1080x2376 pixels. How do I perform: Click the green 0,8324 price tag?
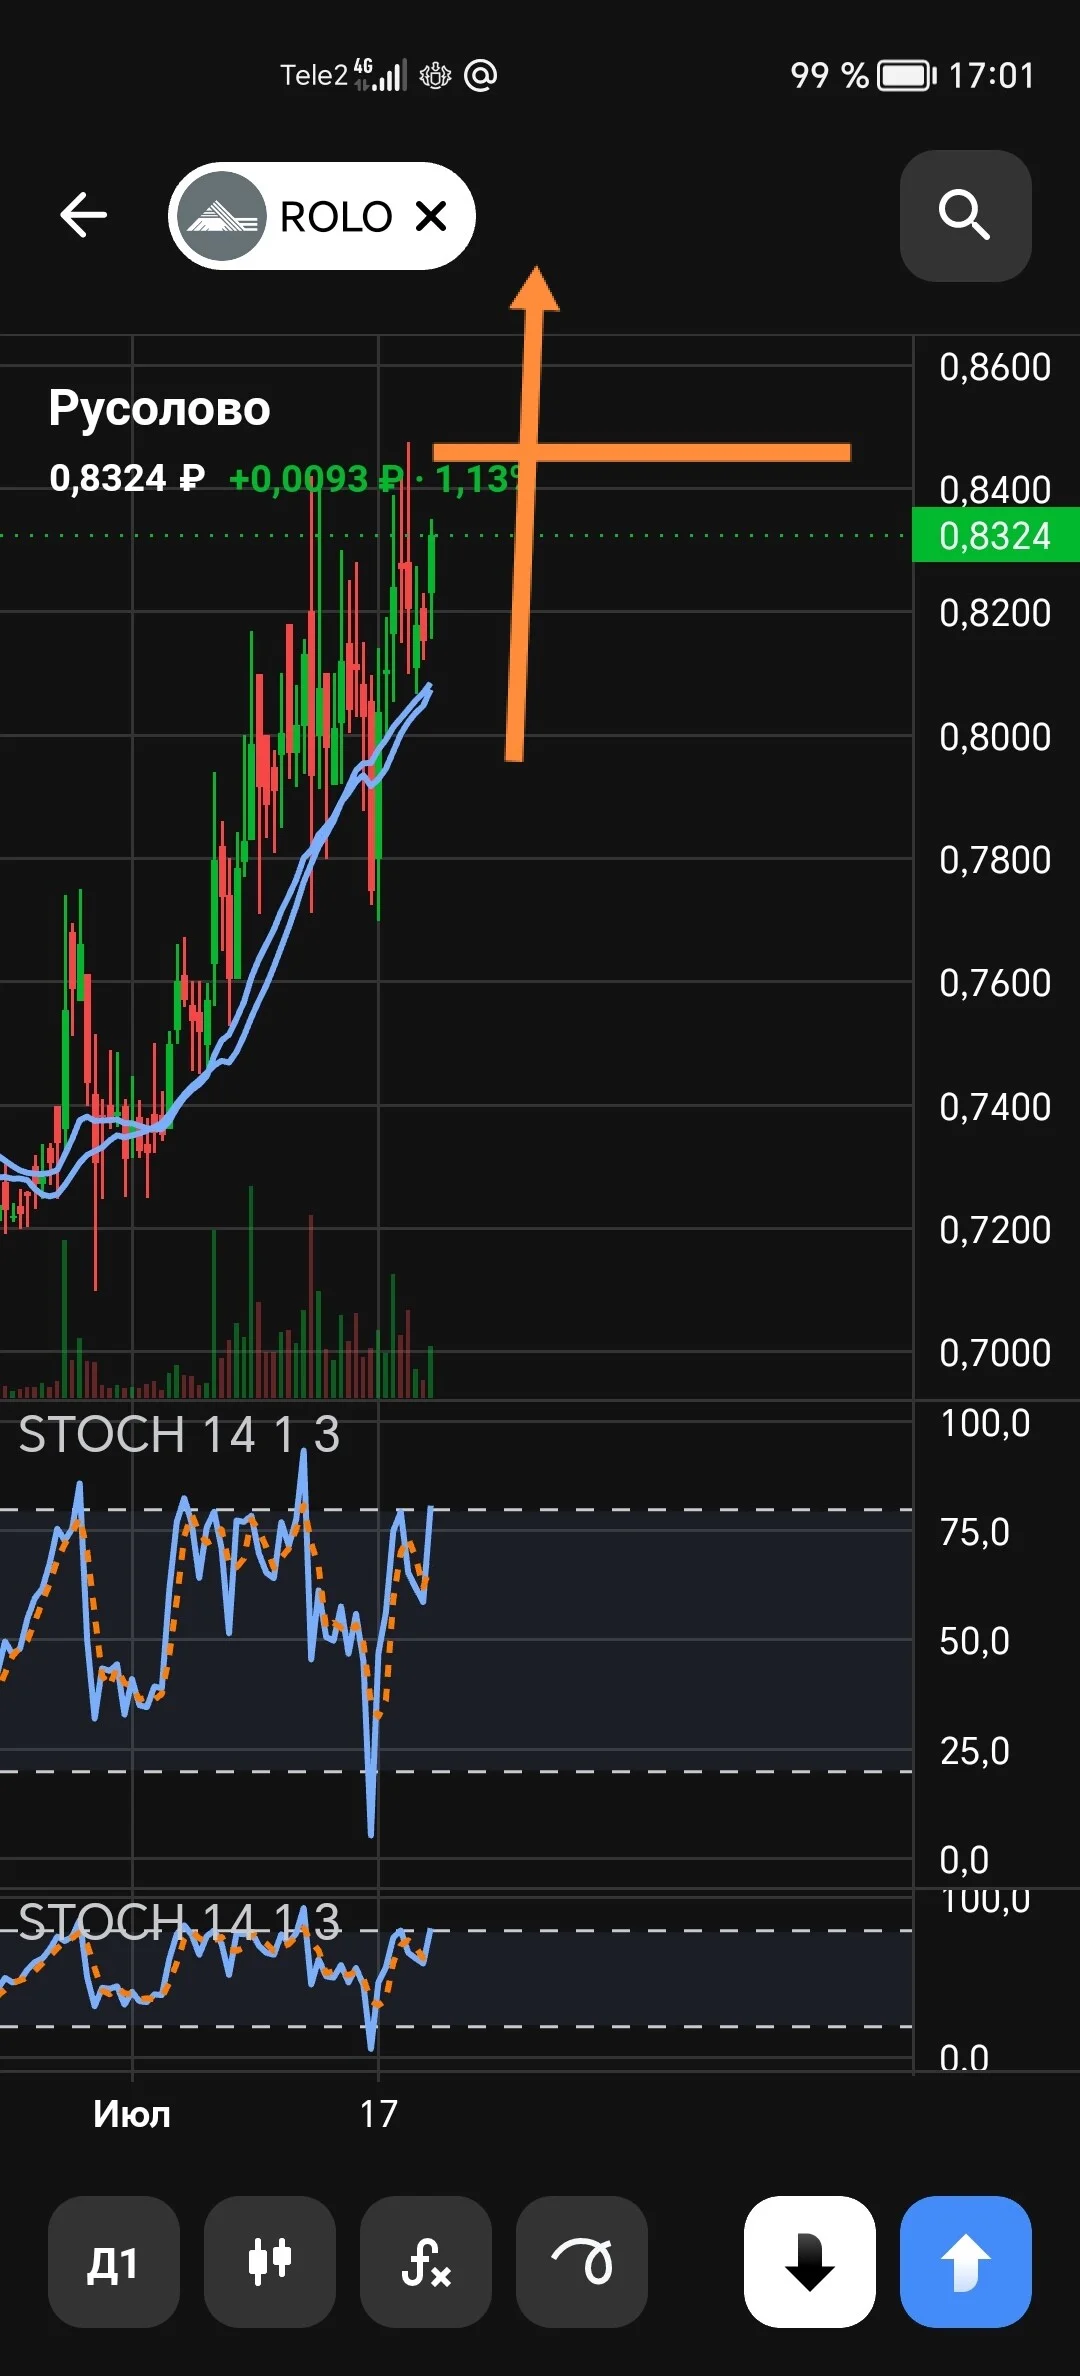996,535
